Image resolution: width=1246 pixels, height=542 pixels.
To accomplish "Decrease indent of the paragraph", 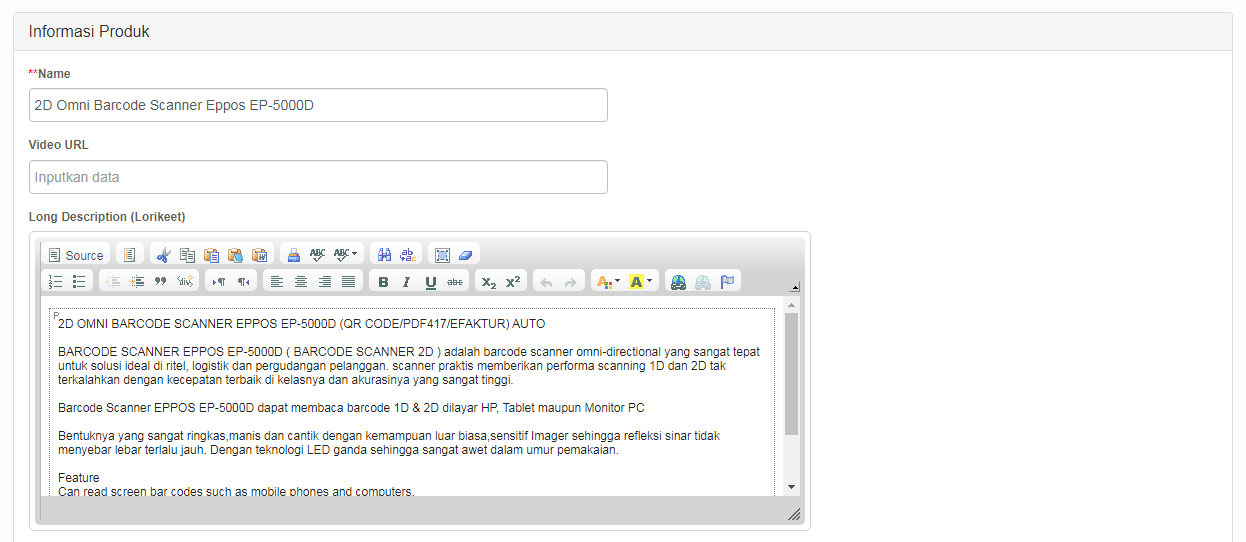I will [113, 282].
